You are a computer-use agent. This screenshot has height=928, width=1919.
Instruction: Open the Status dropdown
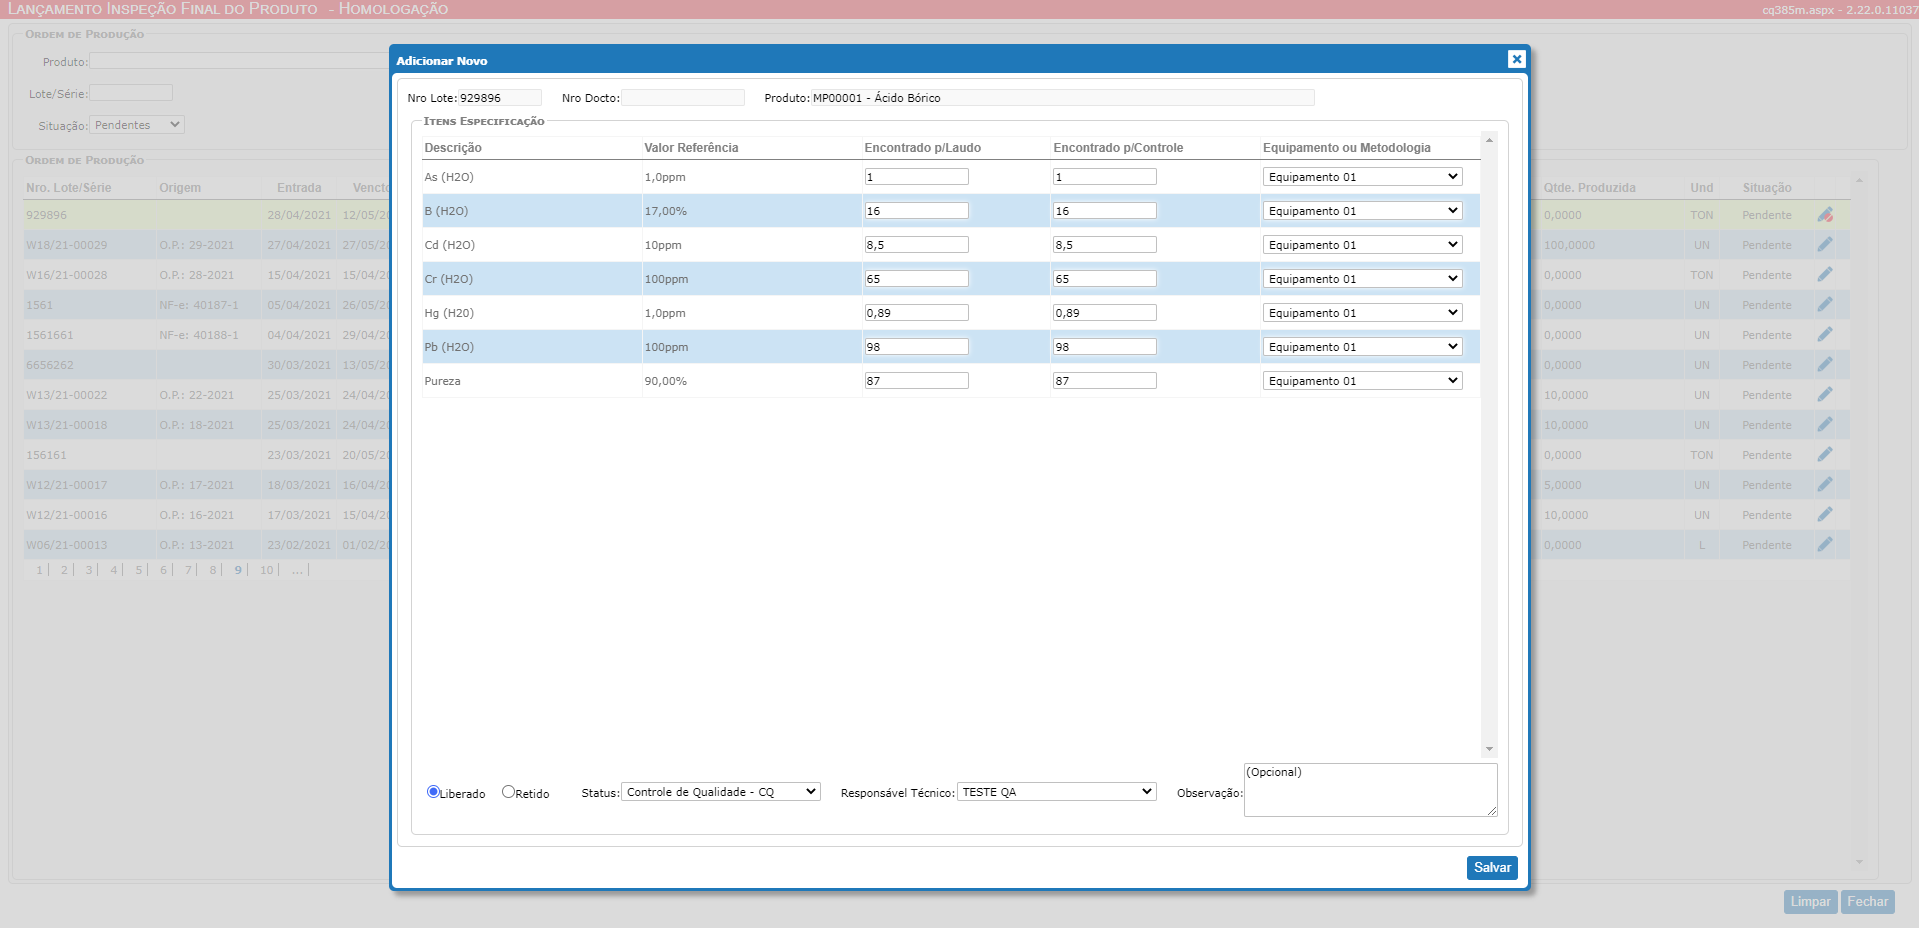point(721,792)
